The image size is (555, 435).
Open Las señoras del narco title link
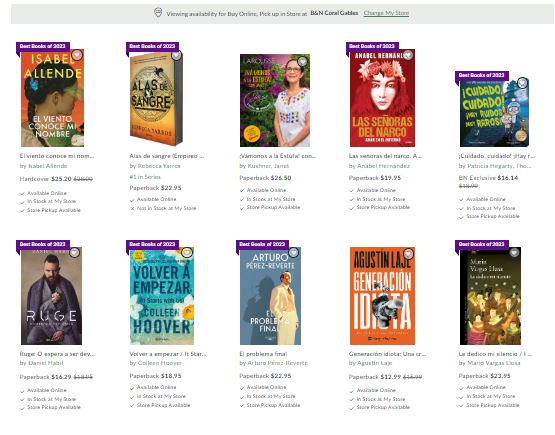tap(385, 156)
